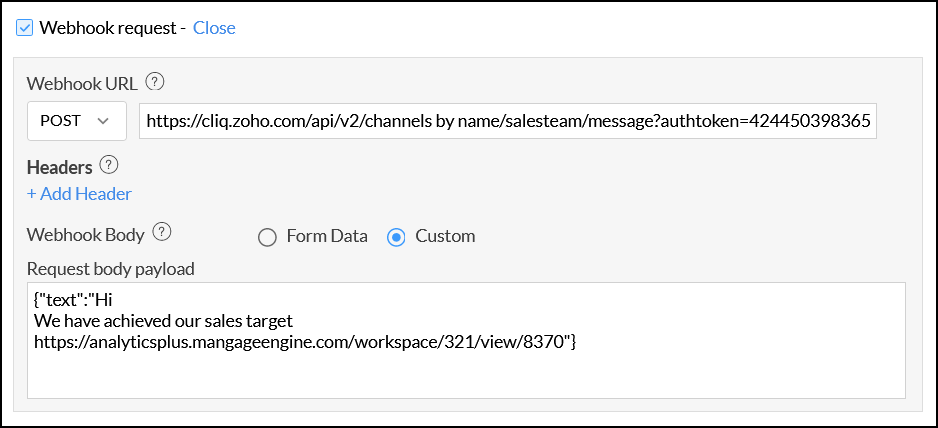Uncheck the Webhook request checkbox
938x428 pixels.
pos(26,28)
